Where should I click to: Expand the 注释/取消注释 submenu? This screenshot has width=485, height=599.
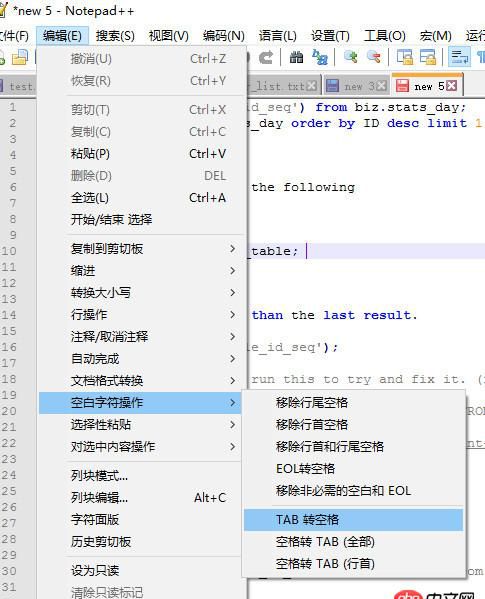pos(142,337)
